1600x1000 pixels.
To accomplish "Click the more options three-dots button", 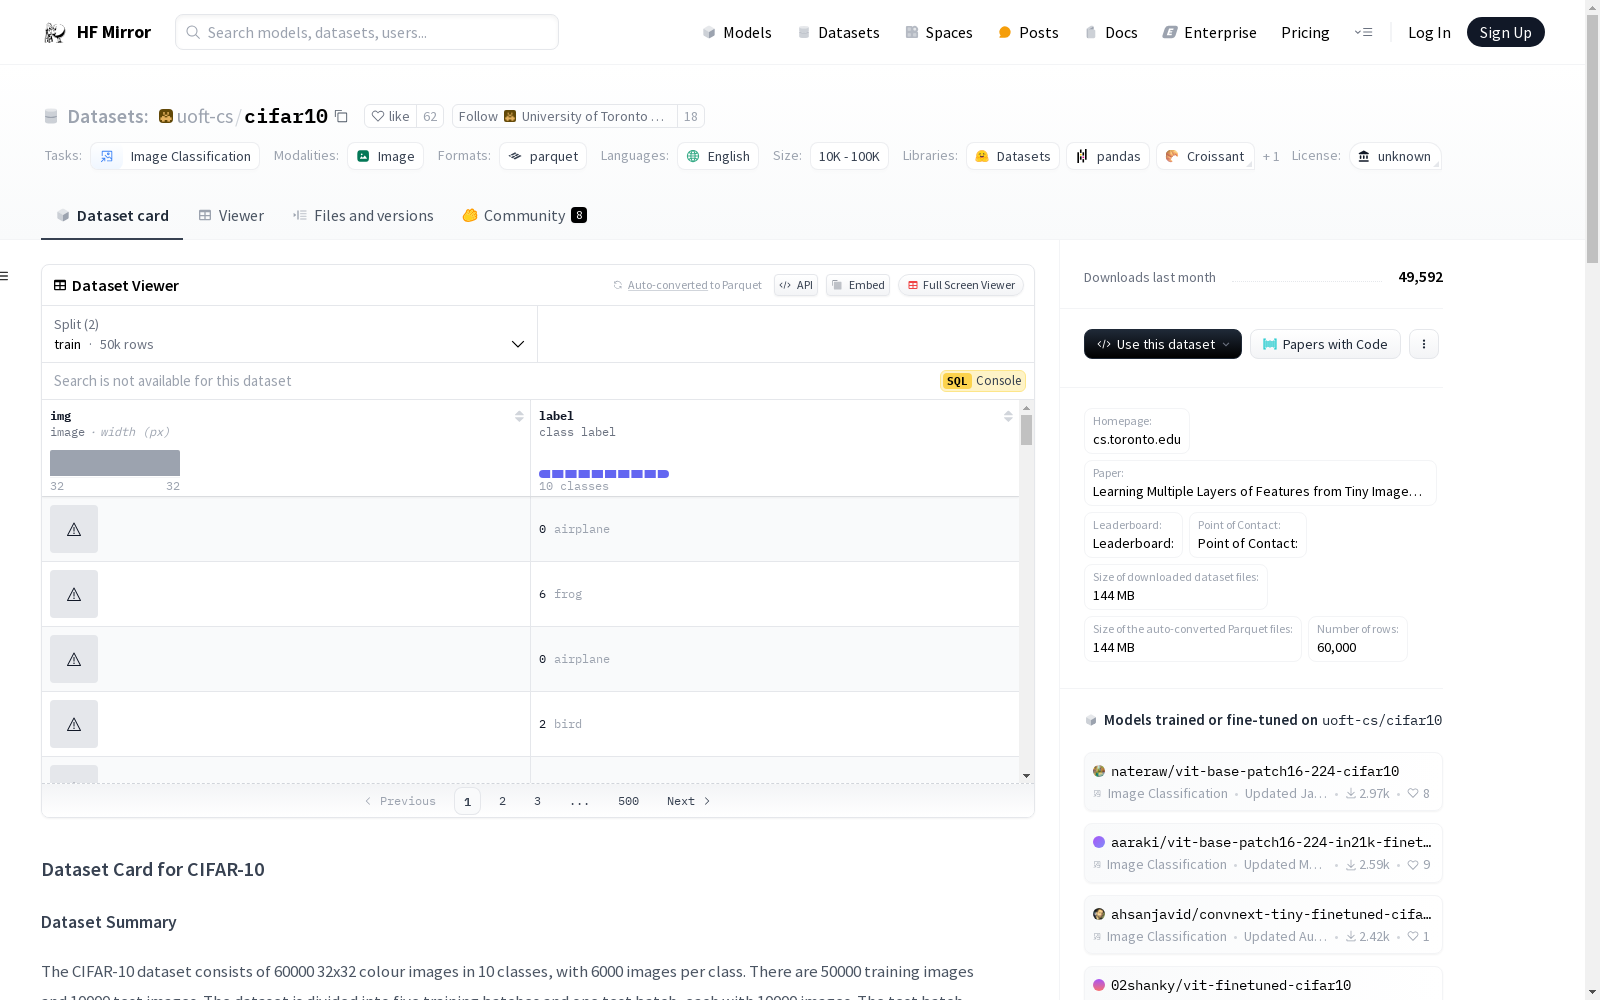I will coord(1424,344).
